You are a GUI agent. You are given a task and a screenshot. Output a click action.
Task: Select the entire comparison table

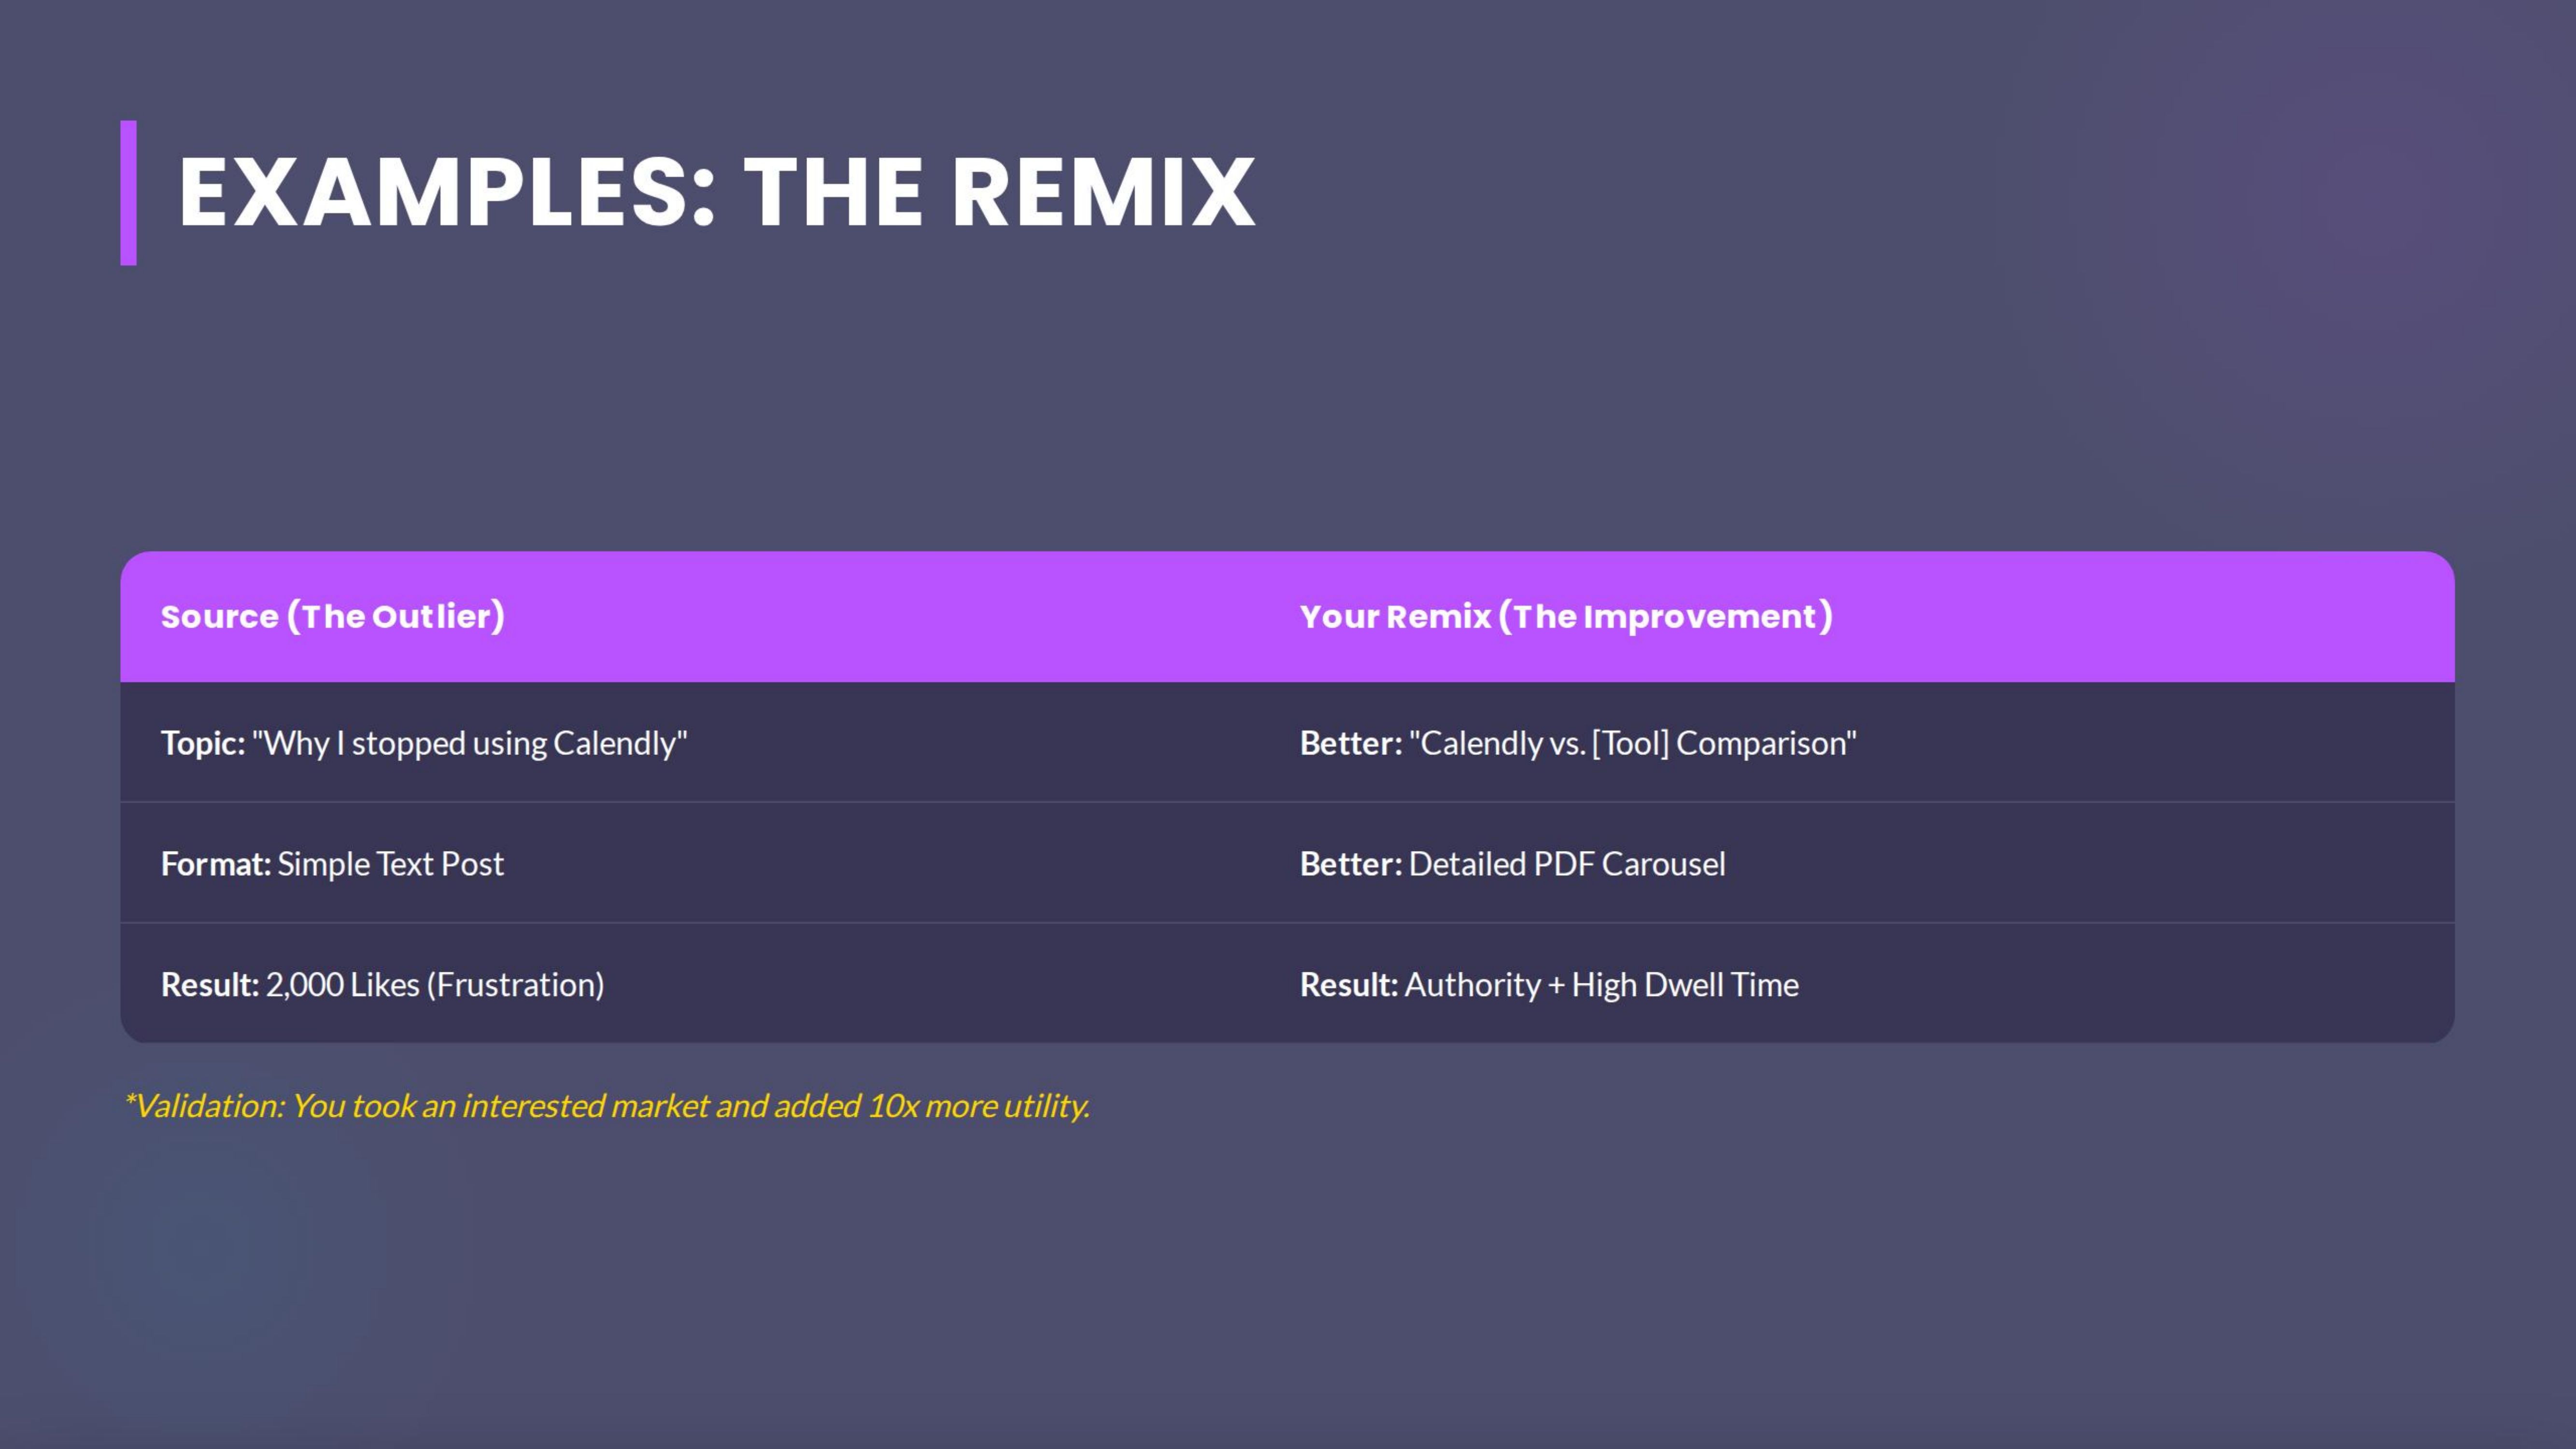1288,800
